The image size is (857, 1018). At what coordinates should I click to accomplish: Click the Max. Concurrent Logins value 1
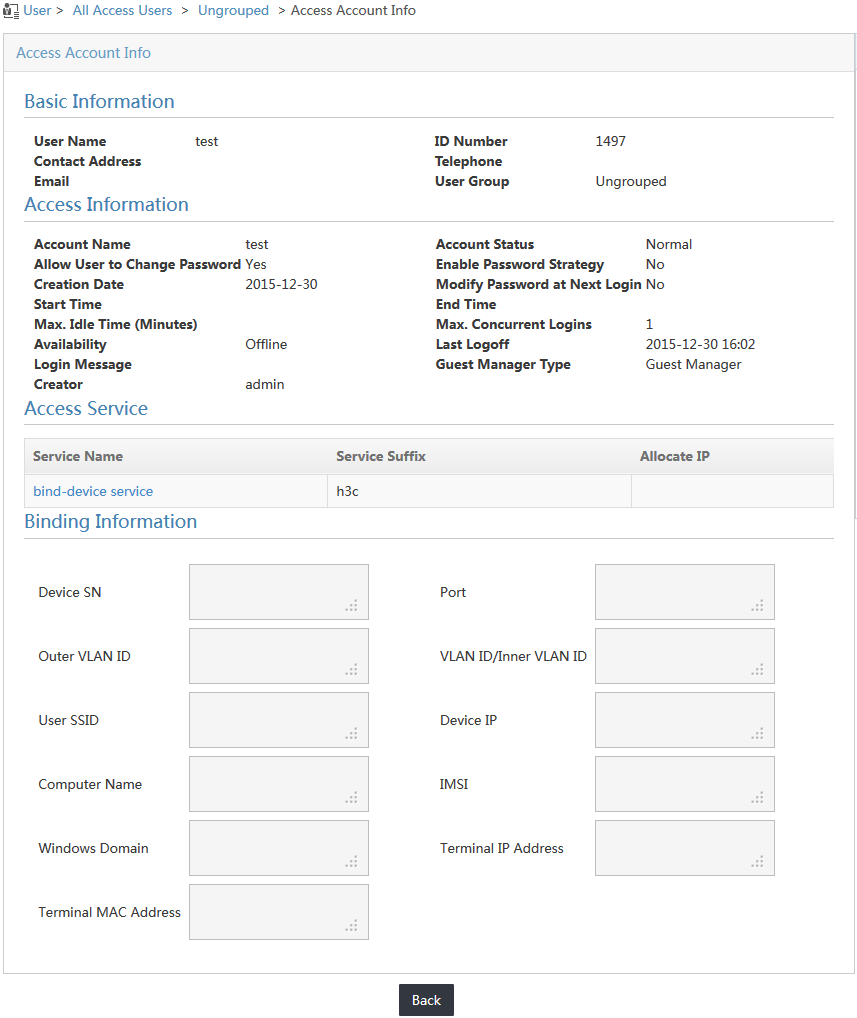649,324
